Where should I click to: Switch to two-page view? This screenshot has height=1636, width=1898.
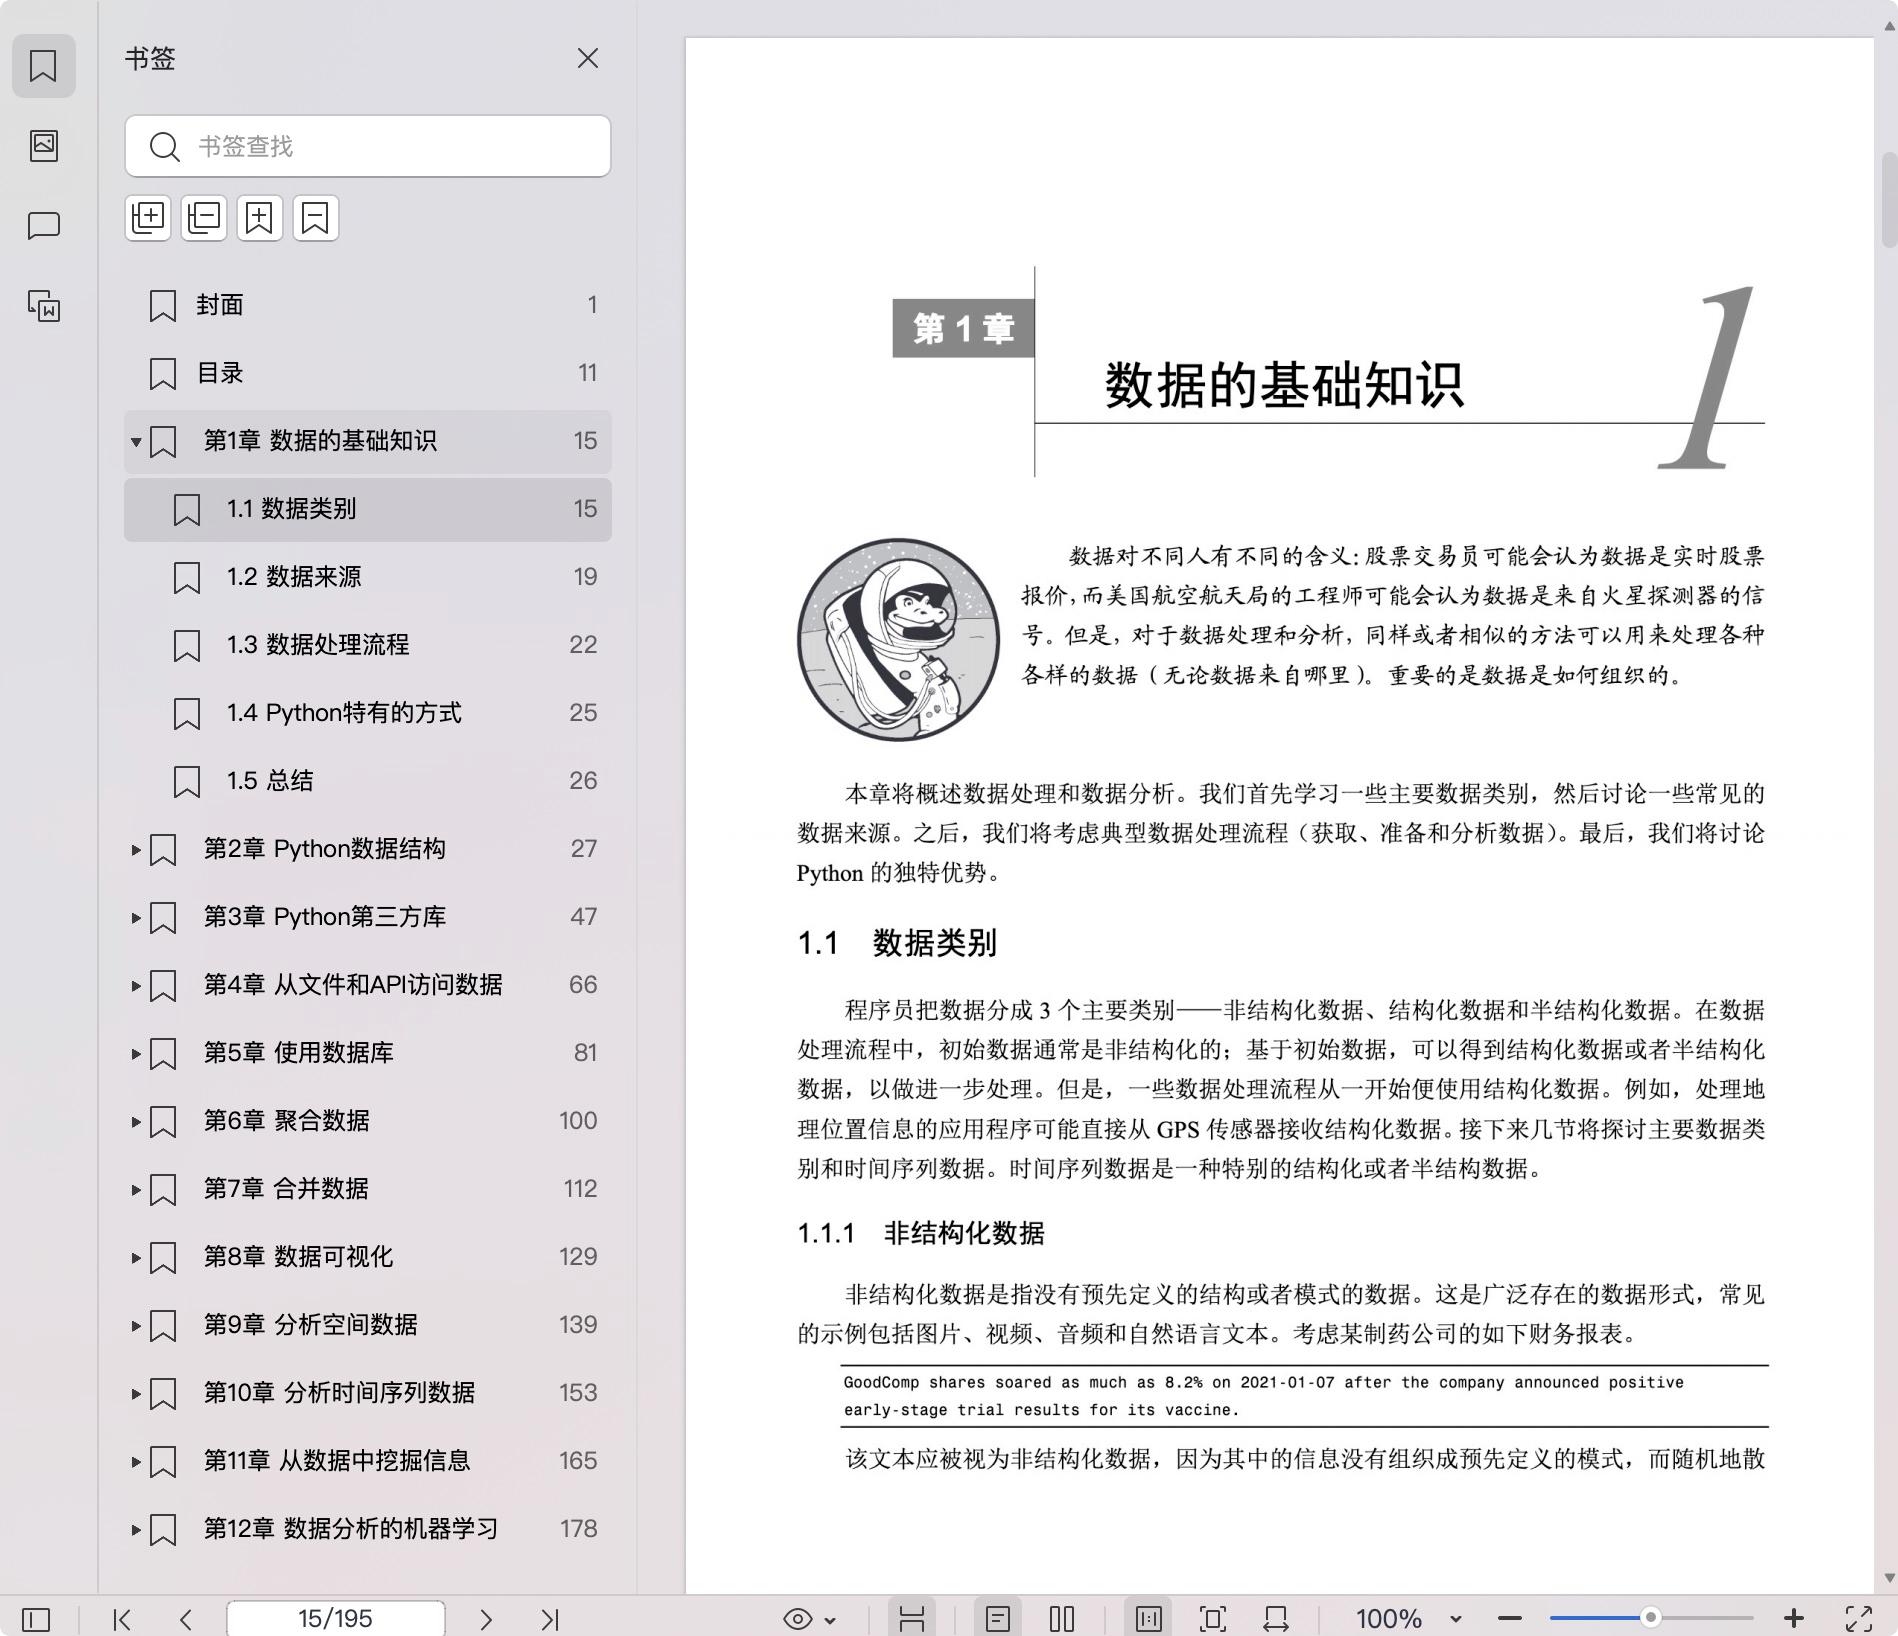[x=1062, y=1619]
